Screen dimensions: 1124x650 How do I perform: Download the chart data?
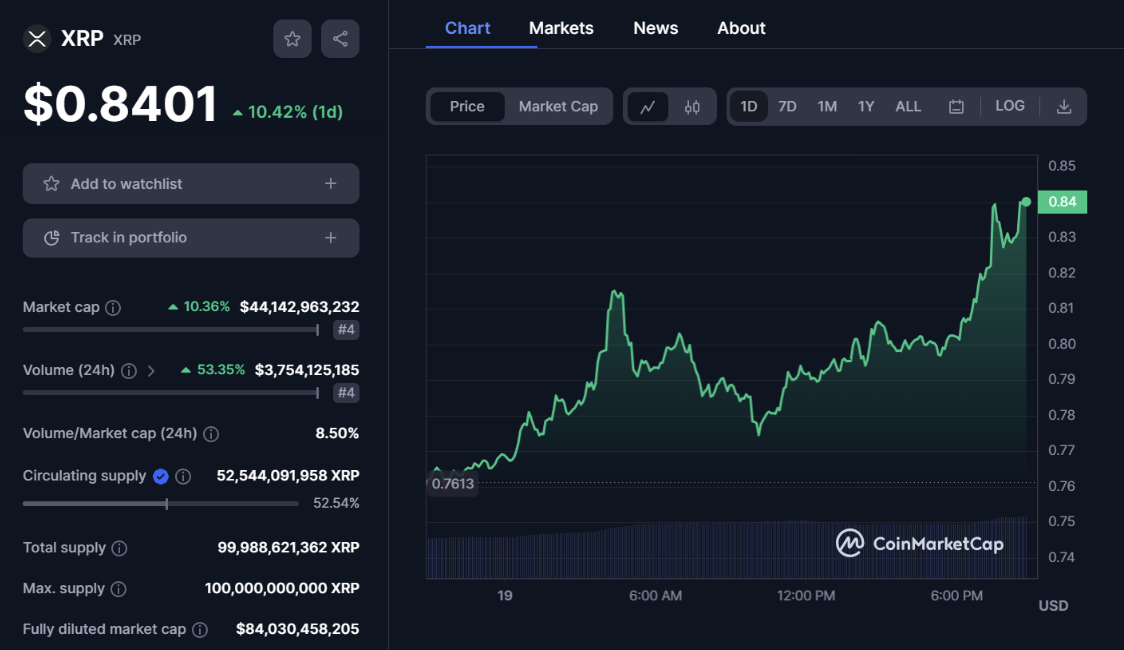click(1064, 107)
